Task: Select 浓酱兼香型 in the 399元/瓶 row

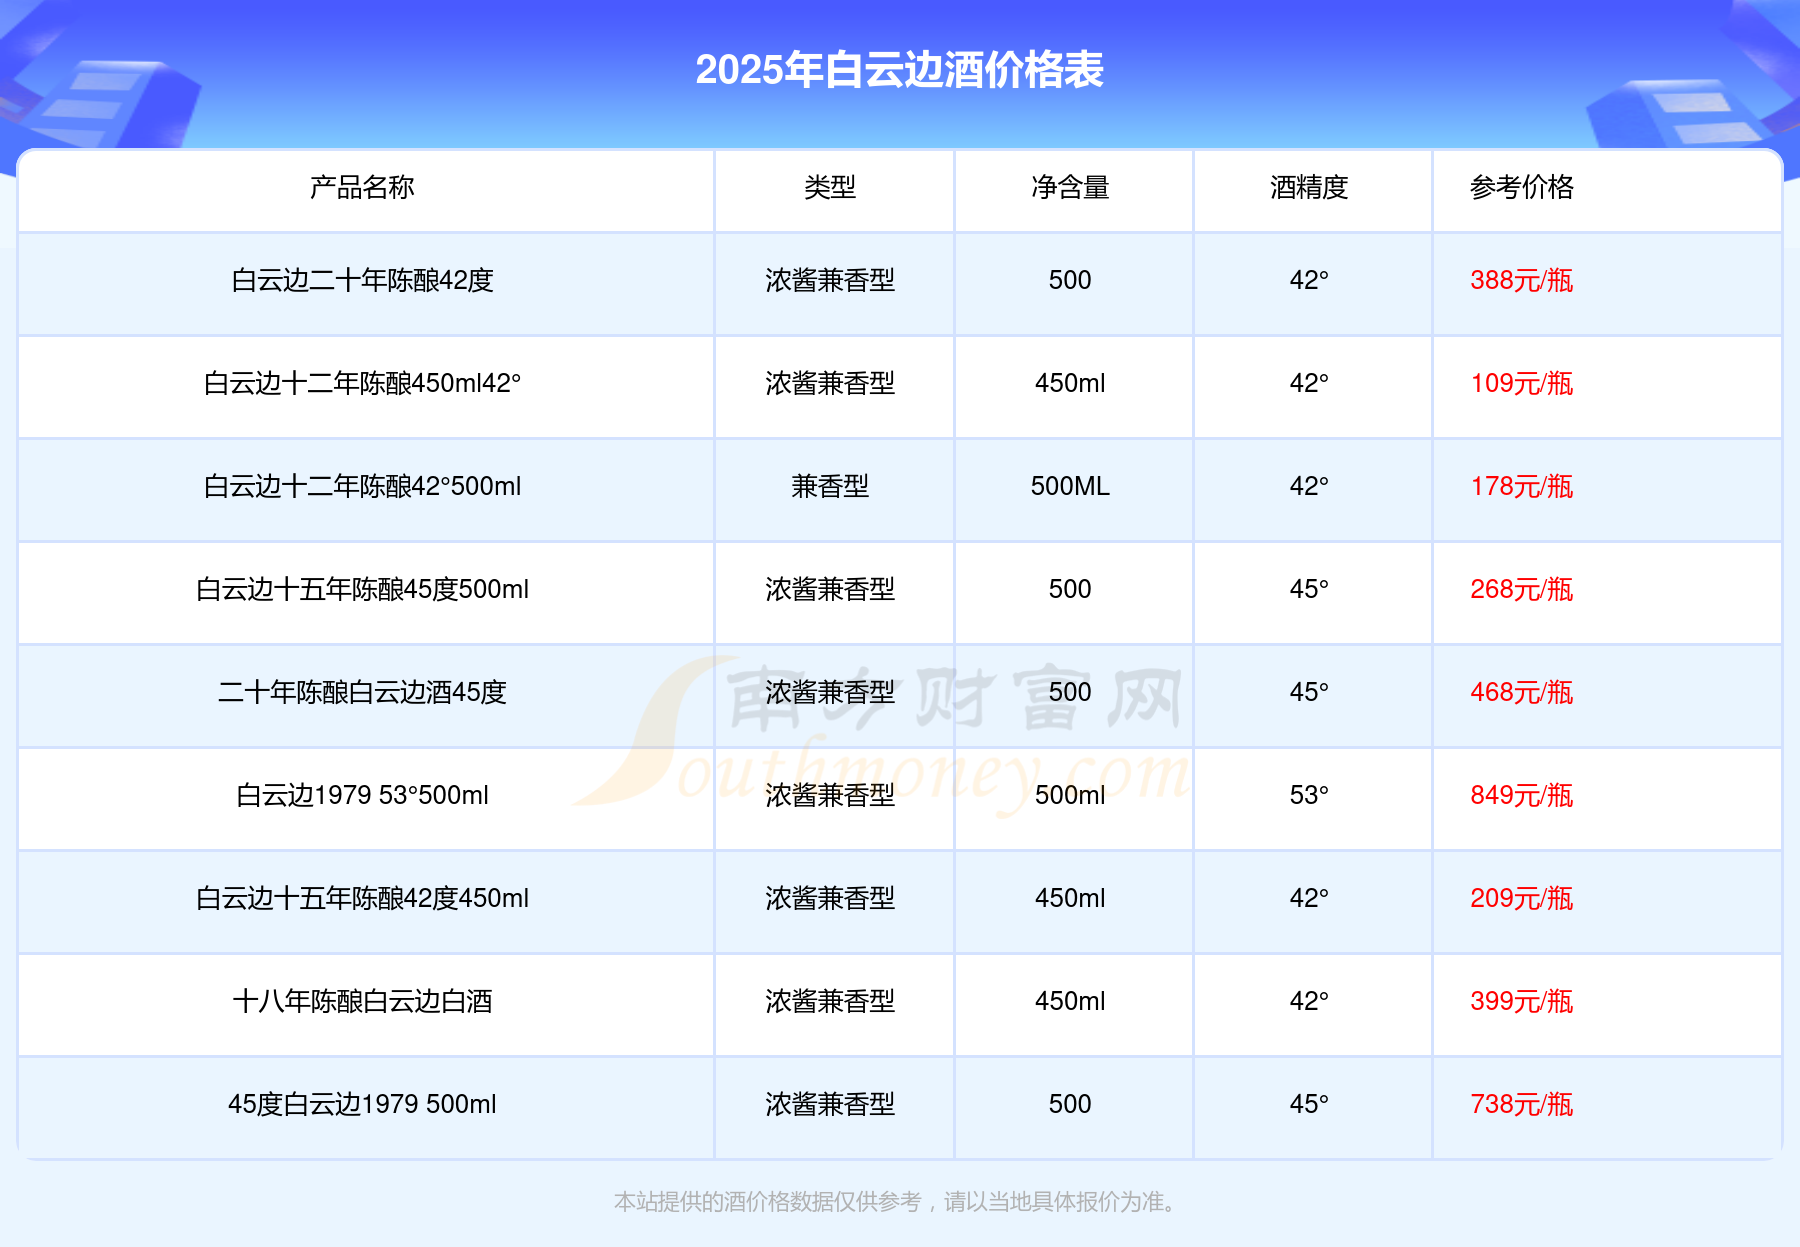Action: (x=830, y=1001)
